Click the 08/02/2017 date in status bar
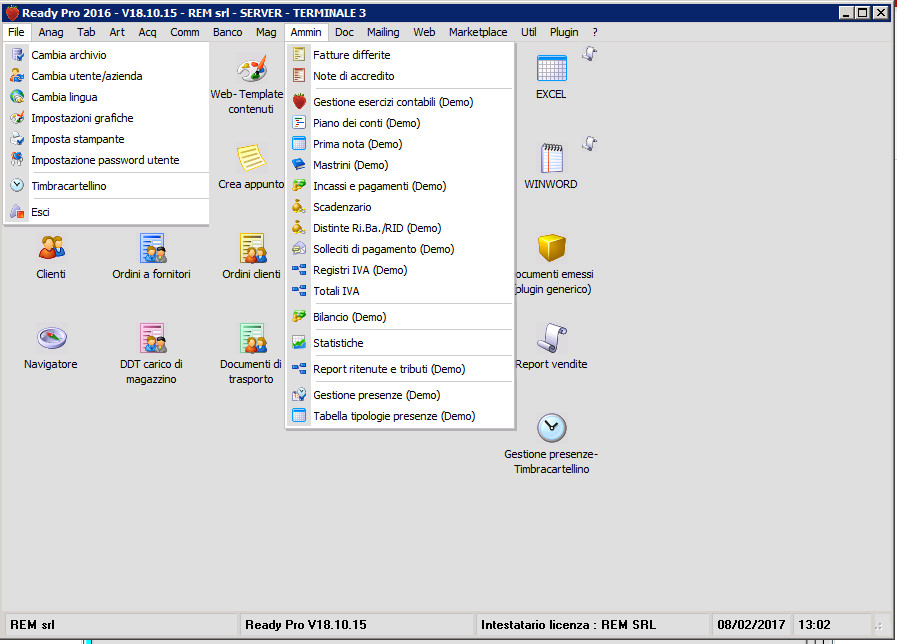This screenshot has width=897, height=644. point(751,625)
